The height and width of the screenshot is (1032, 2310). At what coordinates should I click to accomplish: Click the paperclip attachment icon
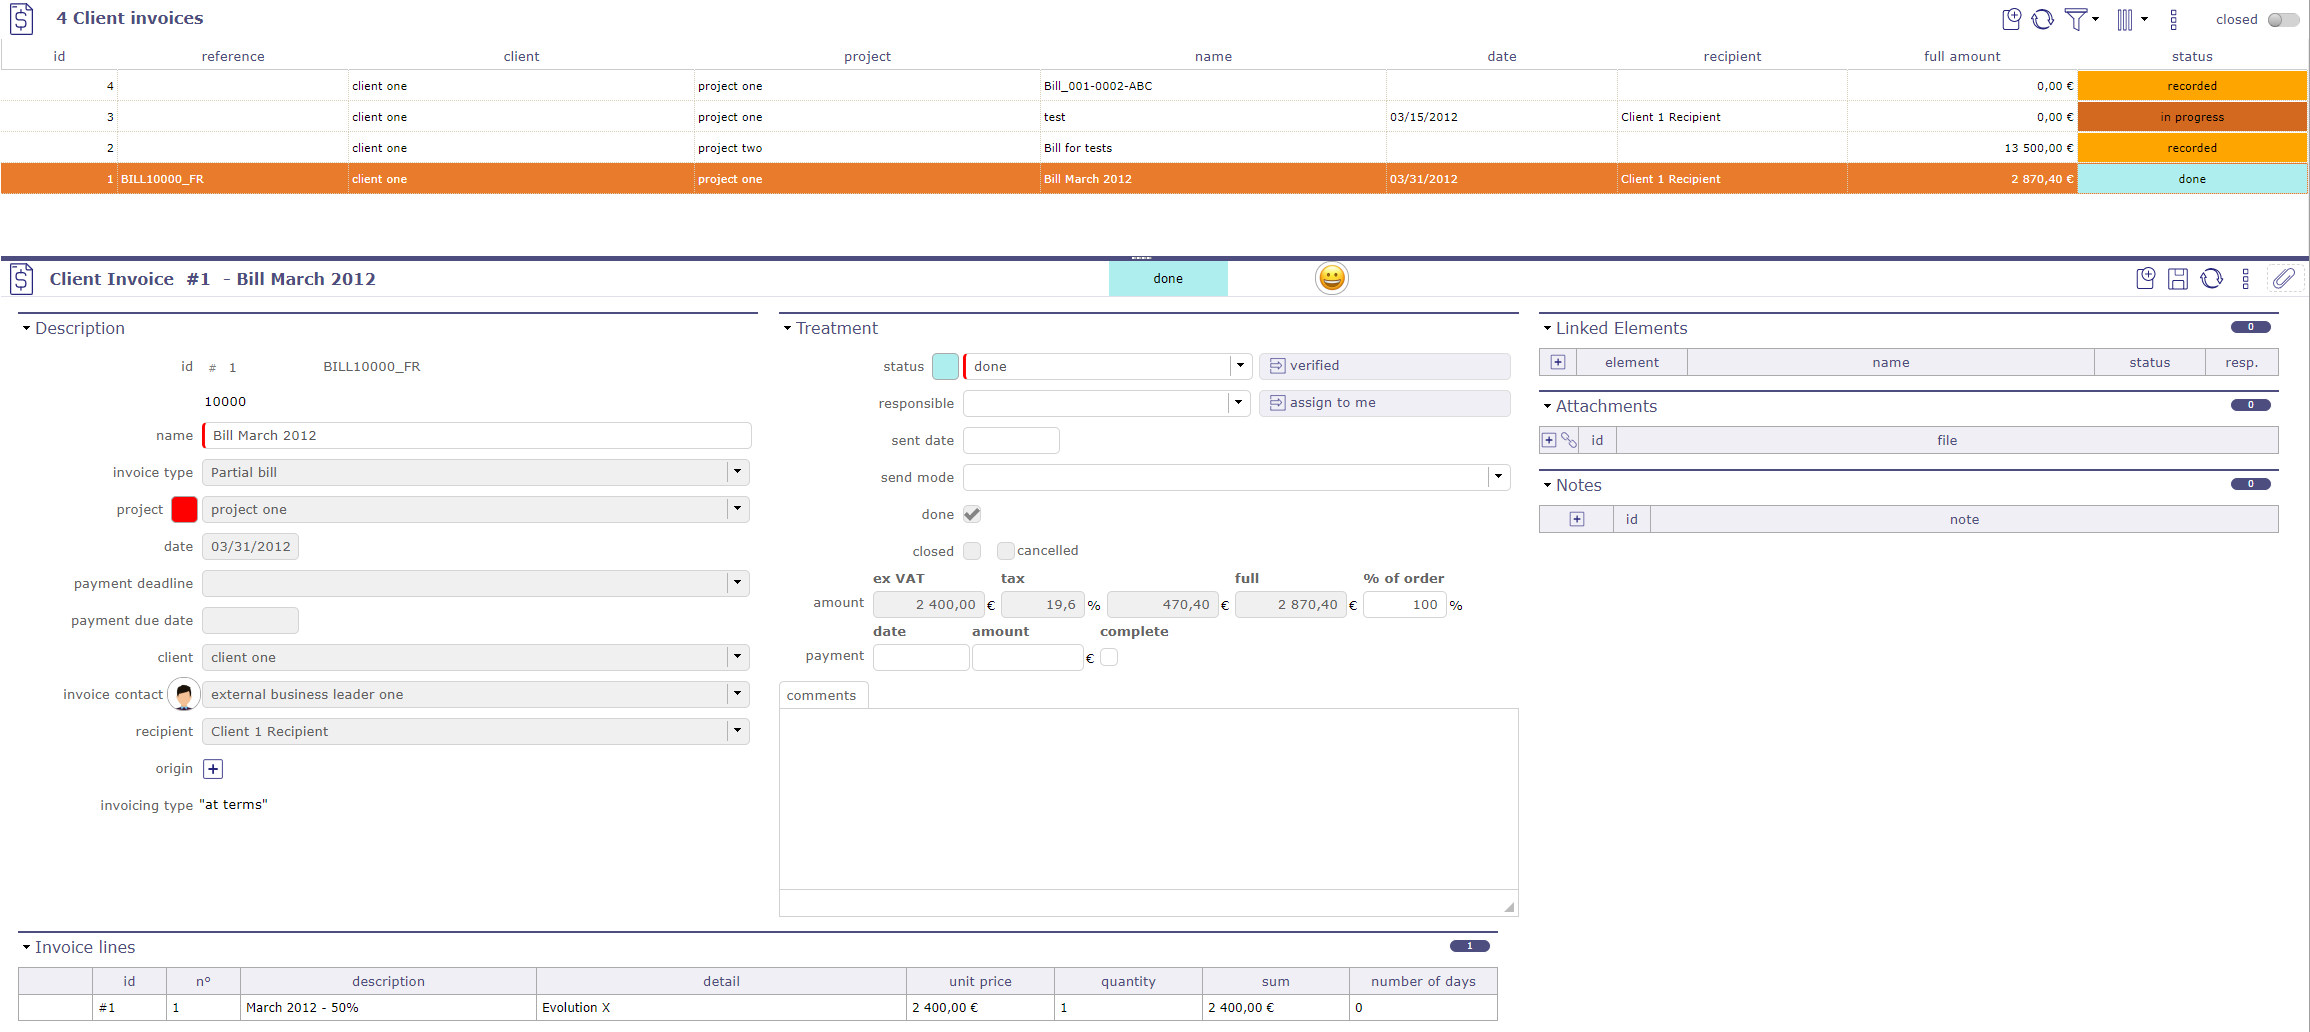click(x=2283, y=279)
